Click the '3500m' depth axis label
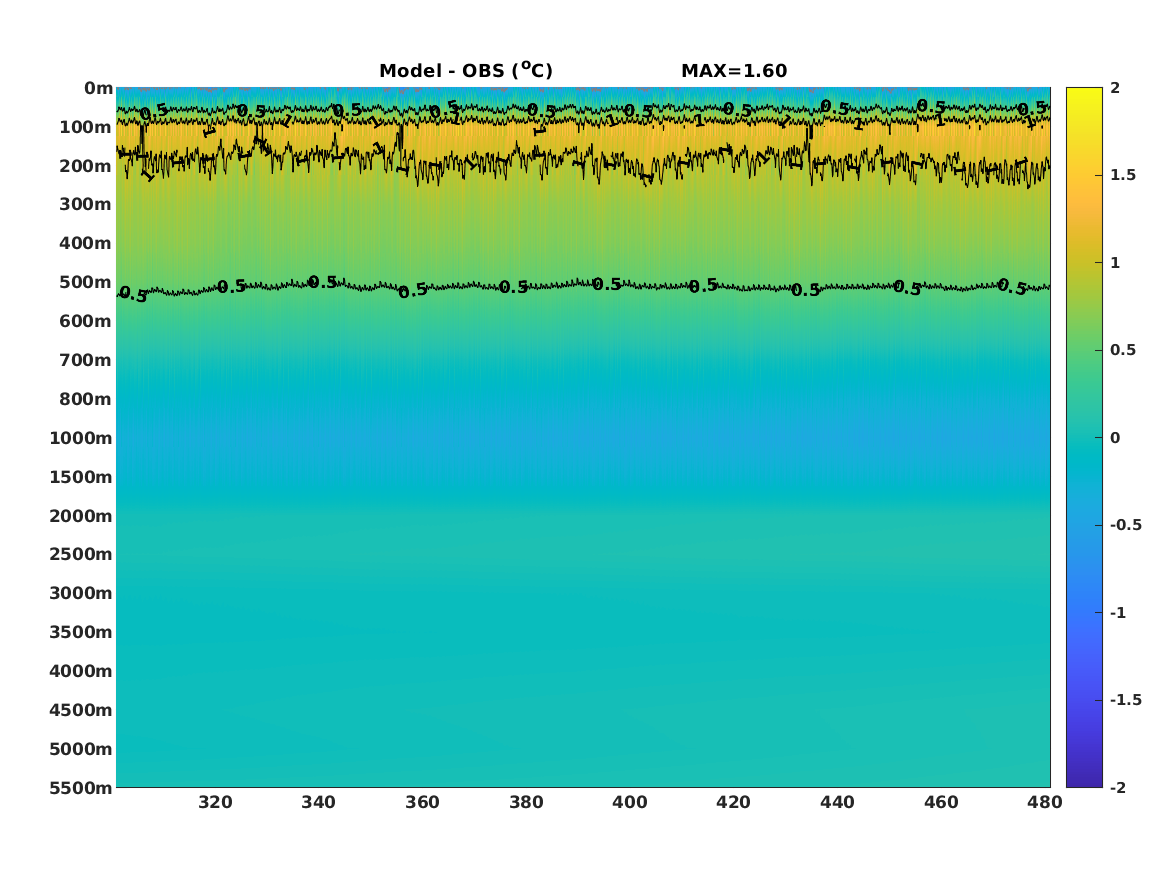 point(81,632)
